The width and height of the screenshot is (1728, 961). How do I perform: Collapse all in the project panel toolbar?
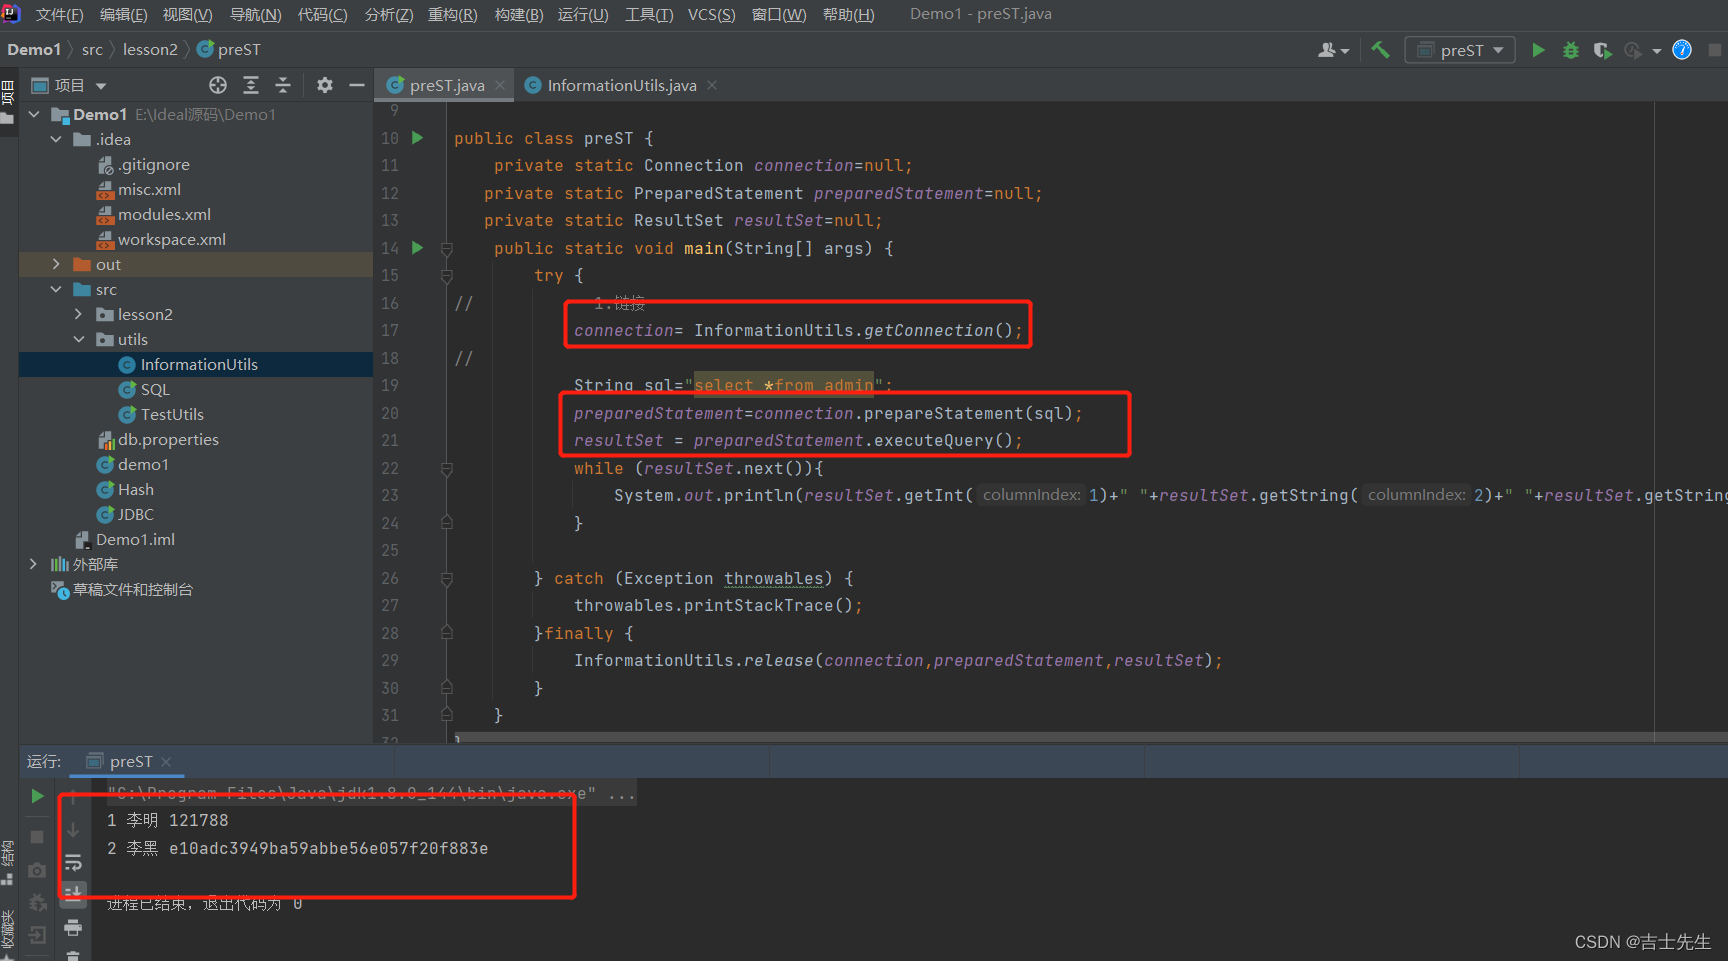[283, 85]
